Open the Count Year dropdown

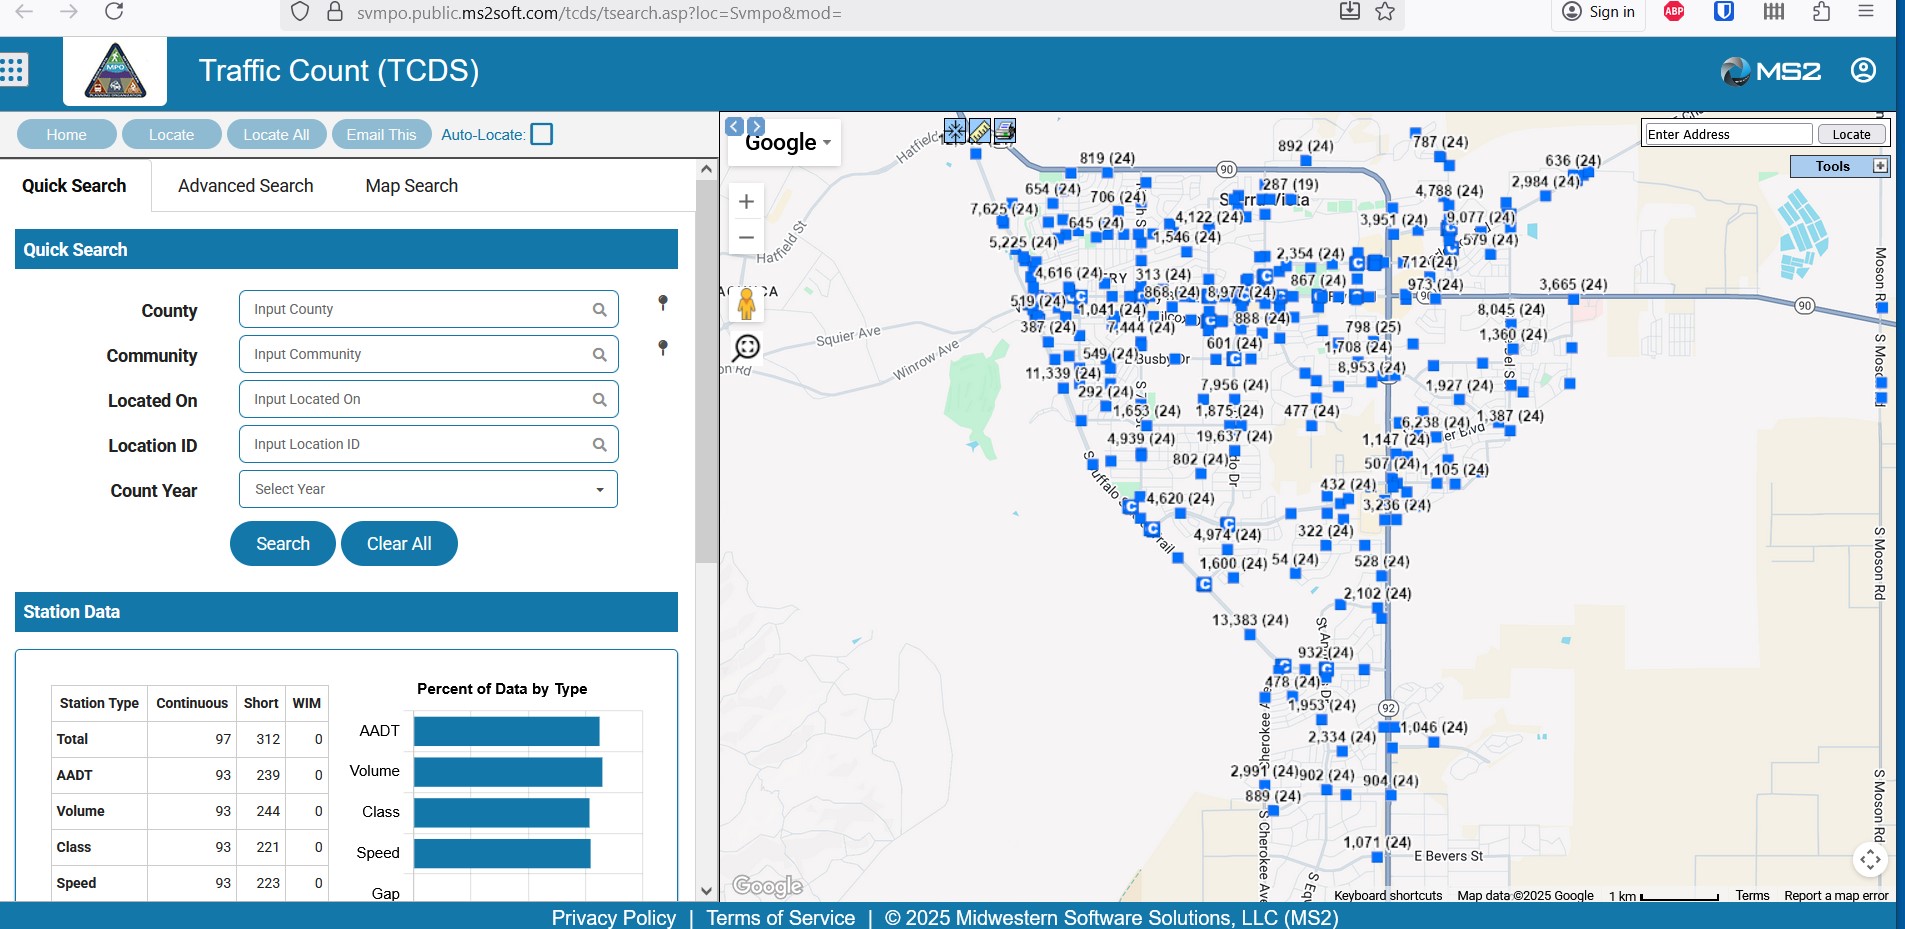(x=428, y=489)
